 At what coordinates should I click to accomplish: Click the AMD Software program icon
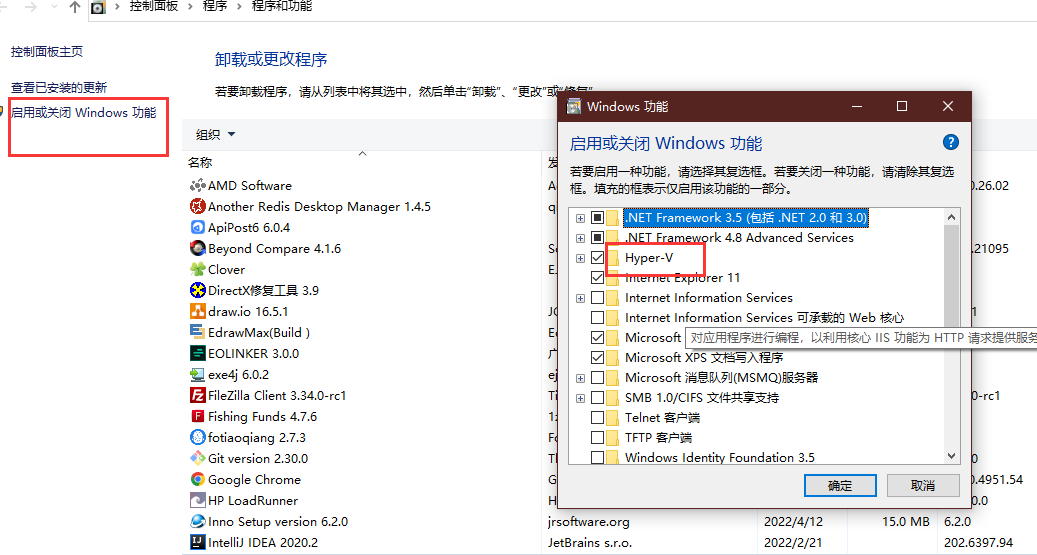197,186
